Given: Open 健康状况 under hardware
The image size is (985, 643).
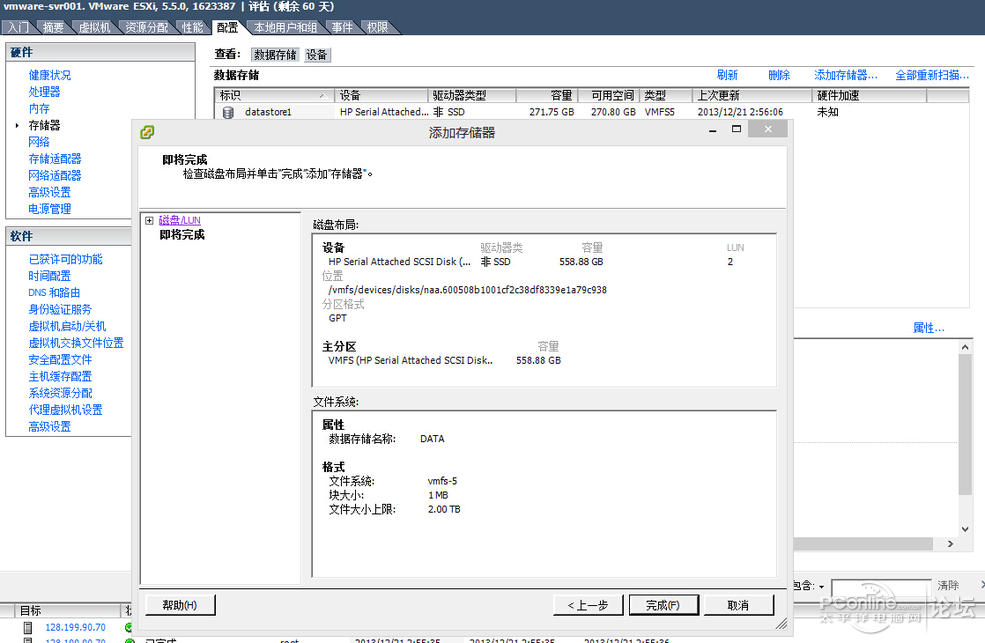Looking at the screenshot, I should click(x=50, y=75).
